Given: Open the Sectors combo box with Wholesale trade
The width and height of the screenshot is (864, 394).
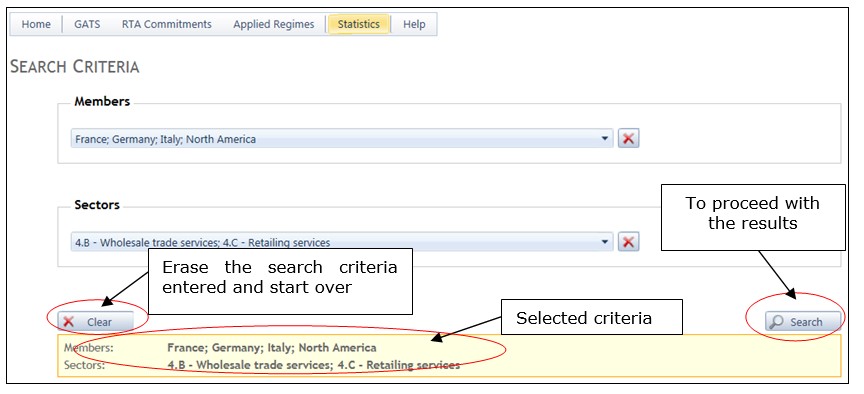Looking at the screenshot, I should click(x=342, y=241).
